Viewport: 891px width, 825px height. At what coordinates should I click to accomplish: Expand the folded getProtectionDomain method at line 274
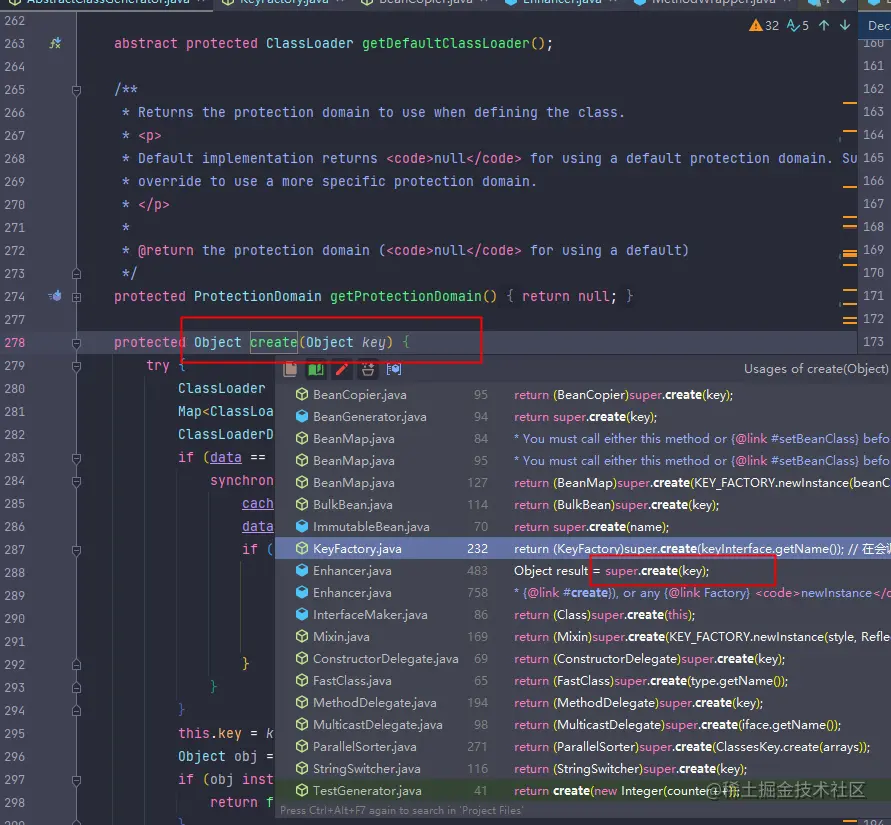click(x=77, y=297)
